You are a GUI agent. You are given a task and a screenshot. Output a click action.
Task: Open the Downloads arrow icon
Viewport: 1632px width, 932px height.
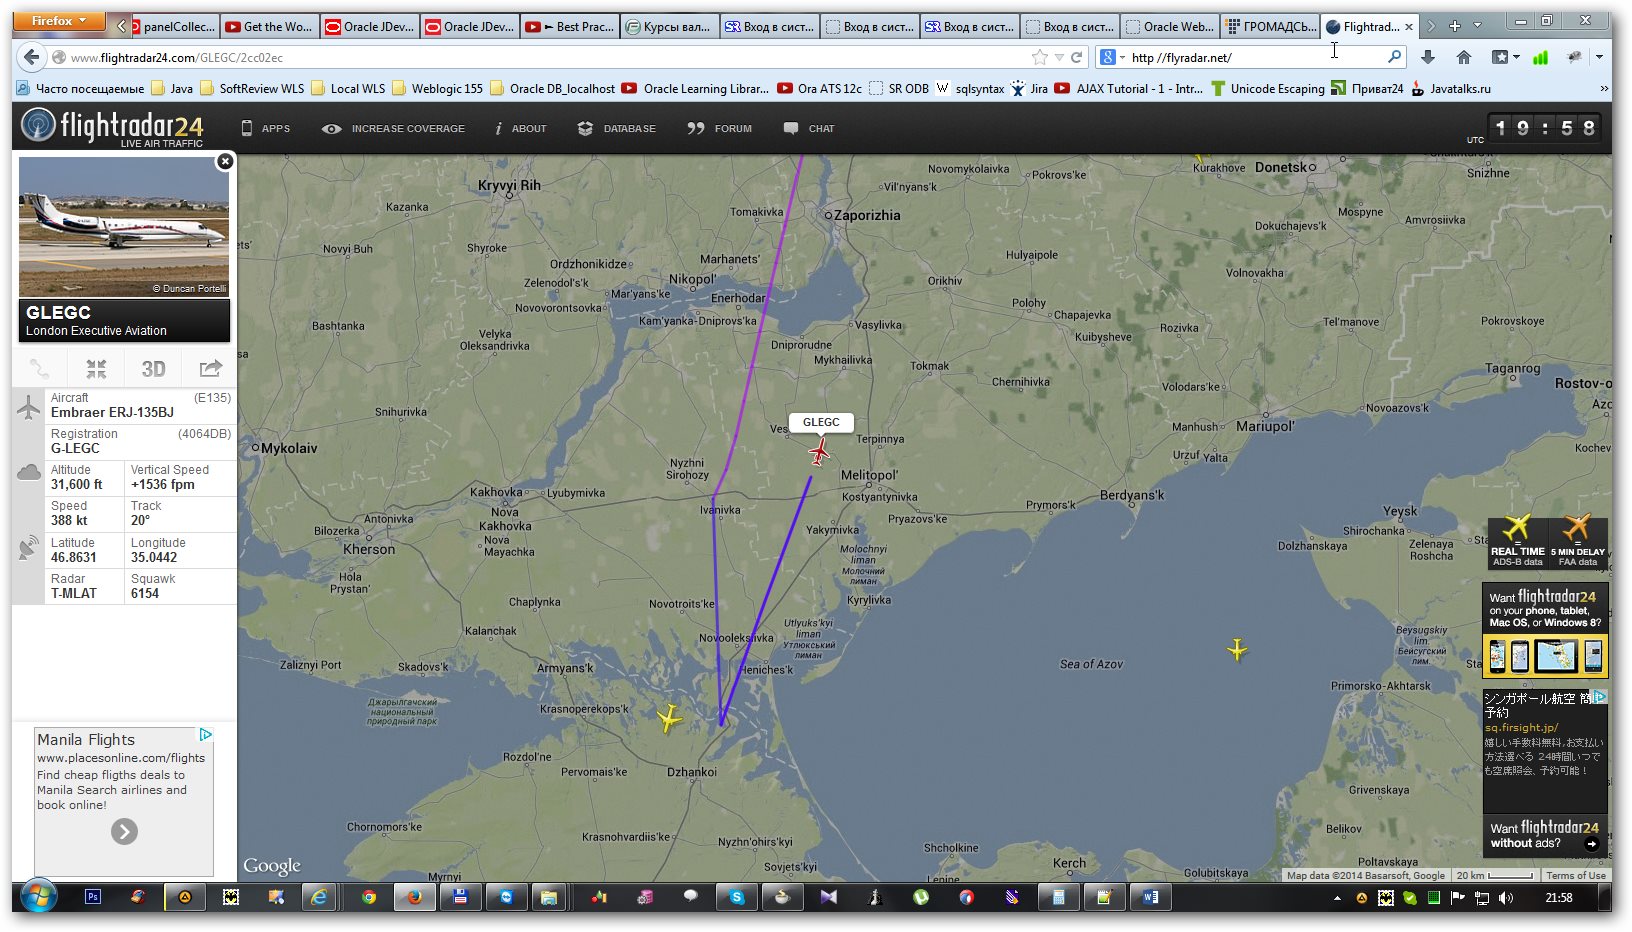[1428, 57]
